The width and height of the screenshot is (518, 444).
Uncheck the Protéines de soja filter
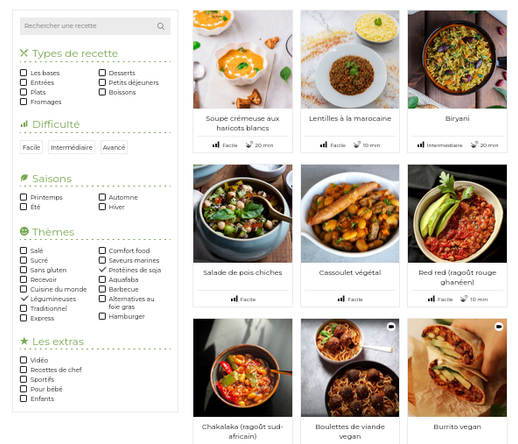pyautogui.click(x=103, y=269)
